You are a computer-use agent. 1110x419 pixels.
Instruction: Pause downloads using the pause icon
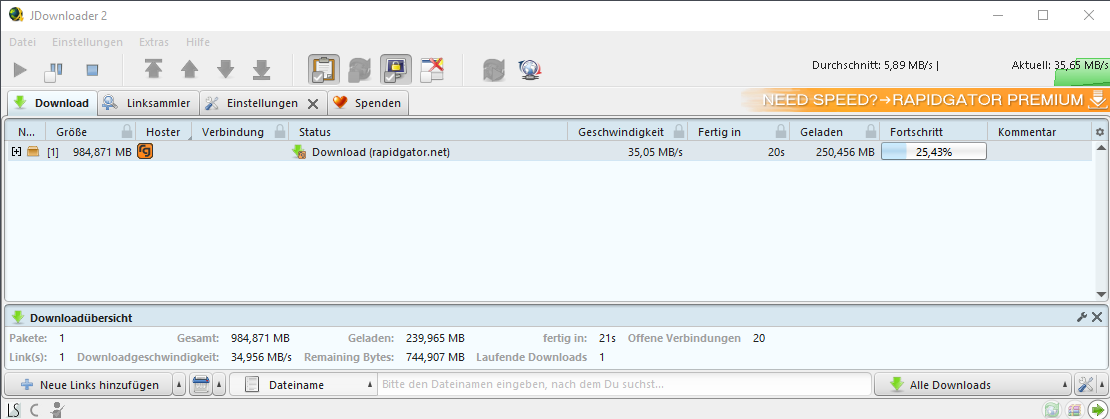pos(55,69)
